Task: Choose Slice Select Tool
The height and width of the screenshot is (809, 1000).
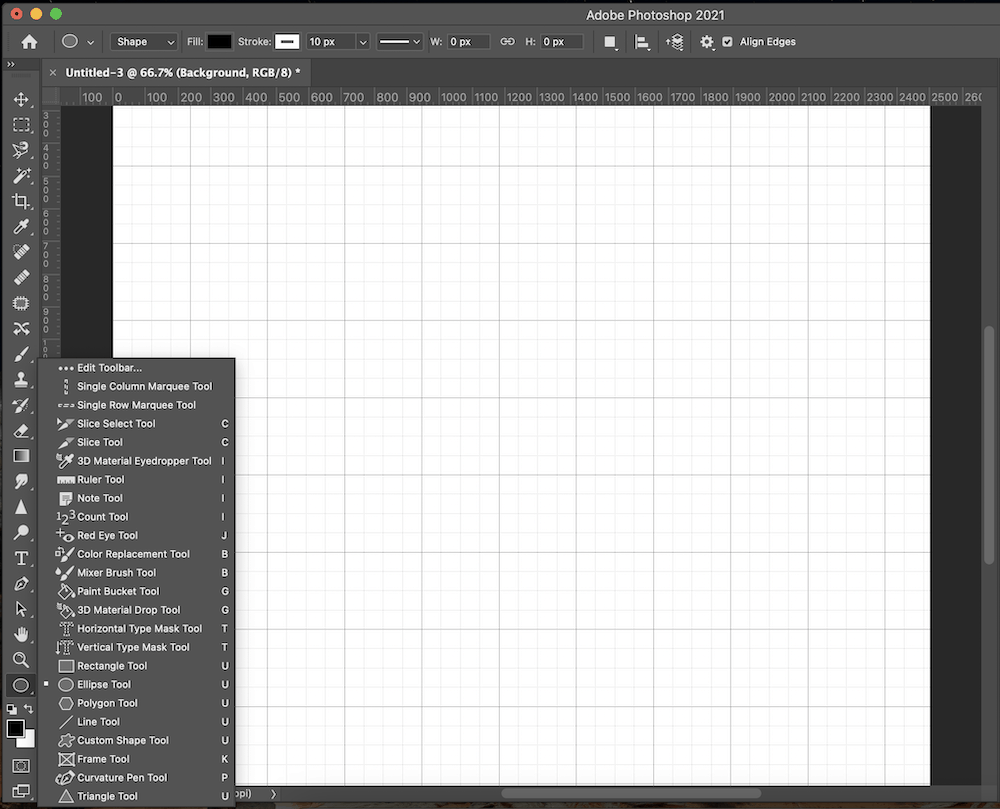Action: click(136, 423)
